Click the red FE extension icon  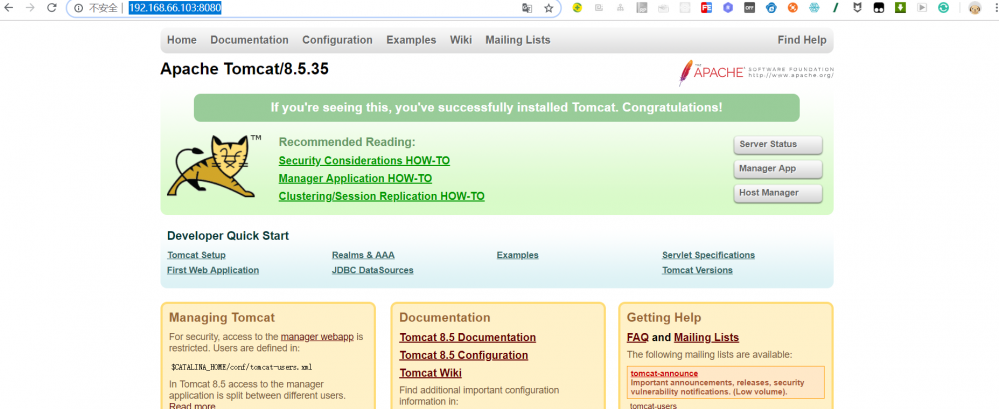pos(707,8)
